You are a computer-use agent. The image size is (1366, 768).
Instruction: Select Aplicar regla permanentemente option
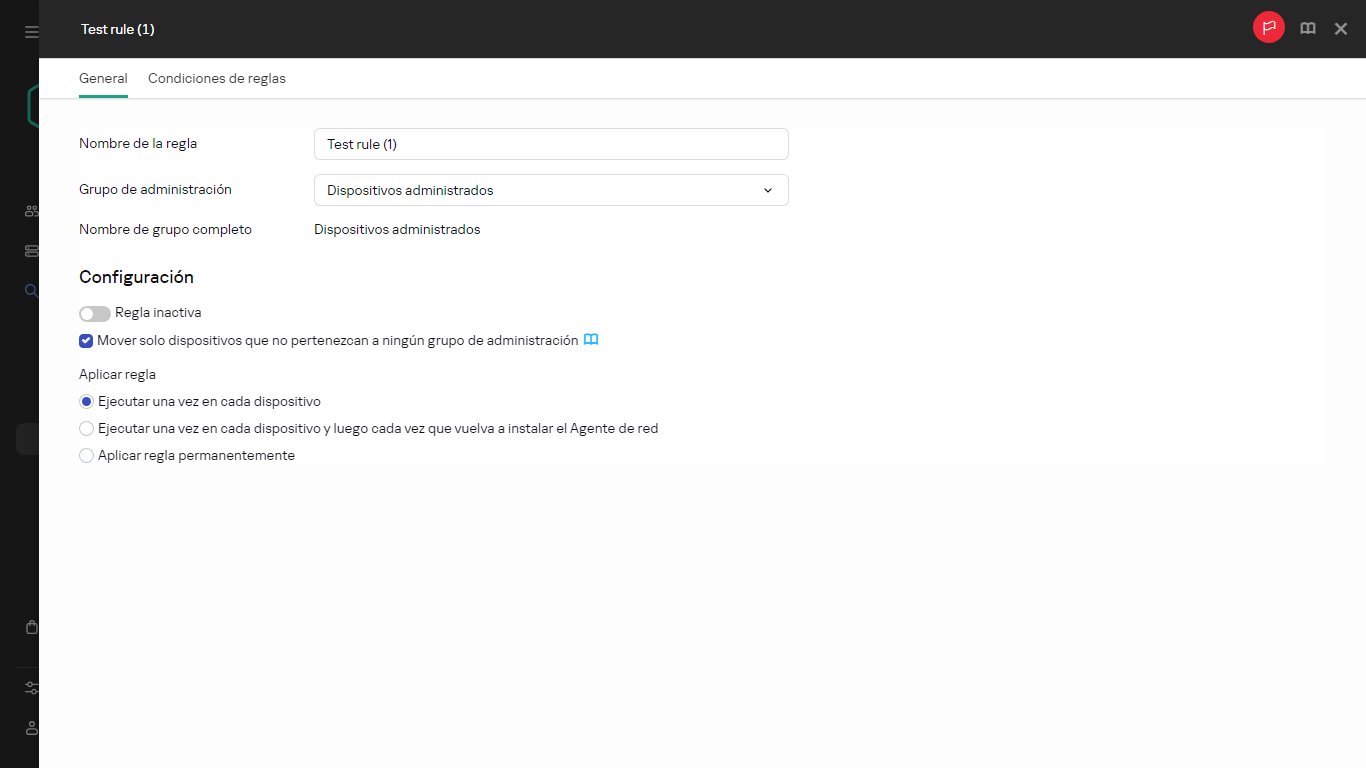[x=87, y=456]
